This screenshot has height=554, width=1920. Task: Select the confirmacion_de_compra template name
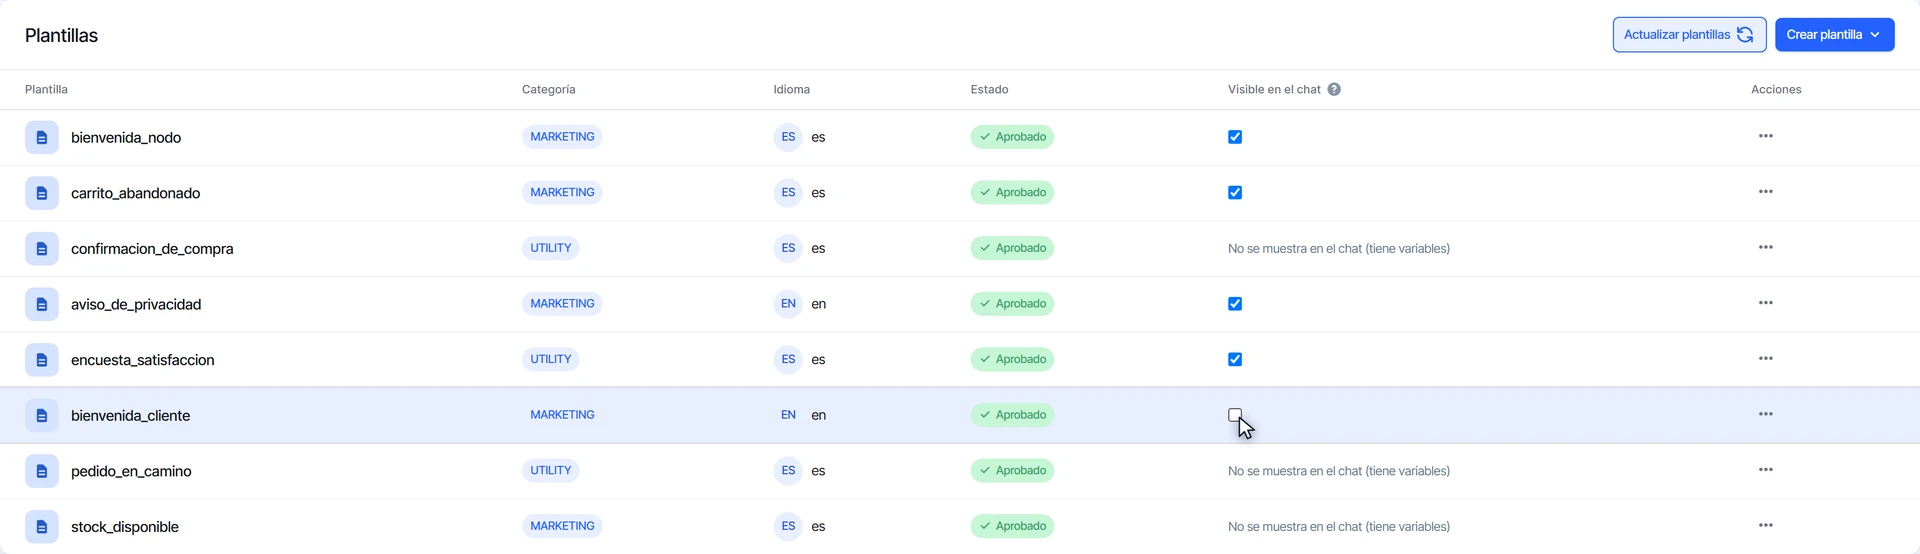coord(152,248)
